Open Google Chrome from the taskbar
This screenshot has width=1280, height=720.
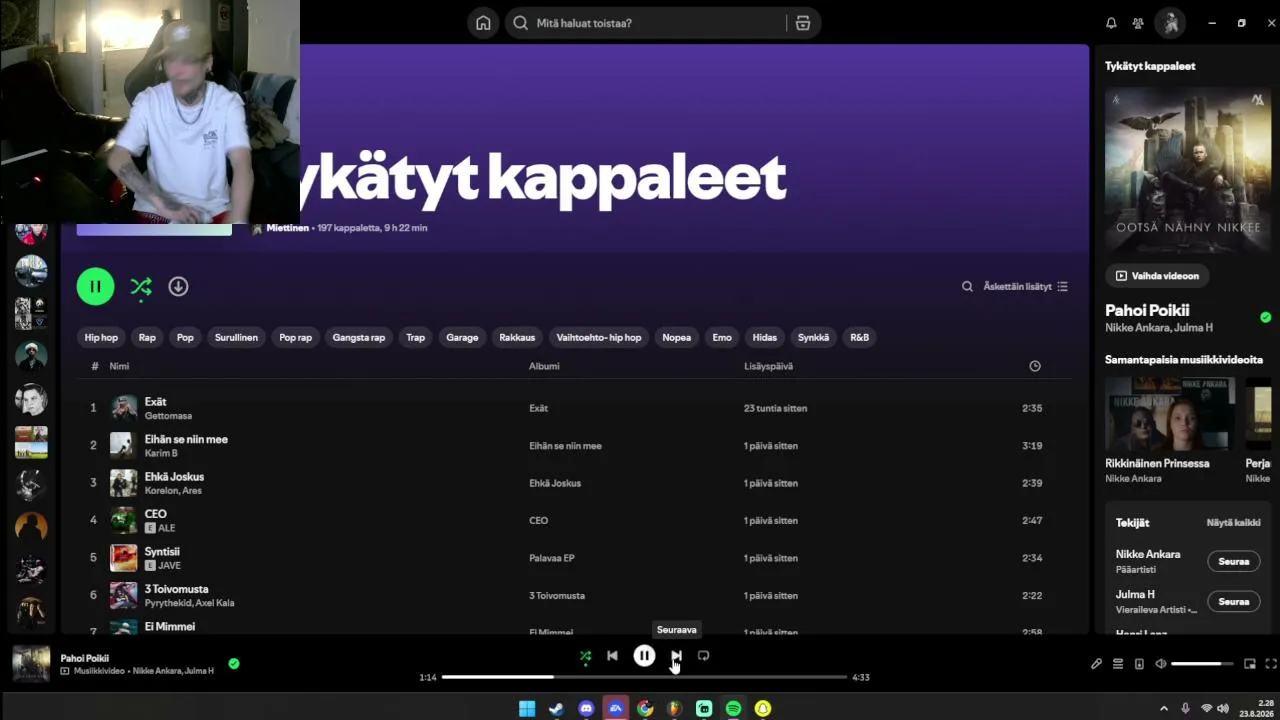tap(645, 709)
